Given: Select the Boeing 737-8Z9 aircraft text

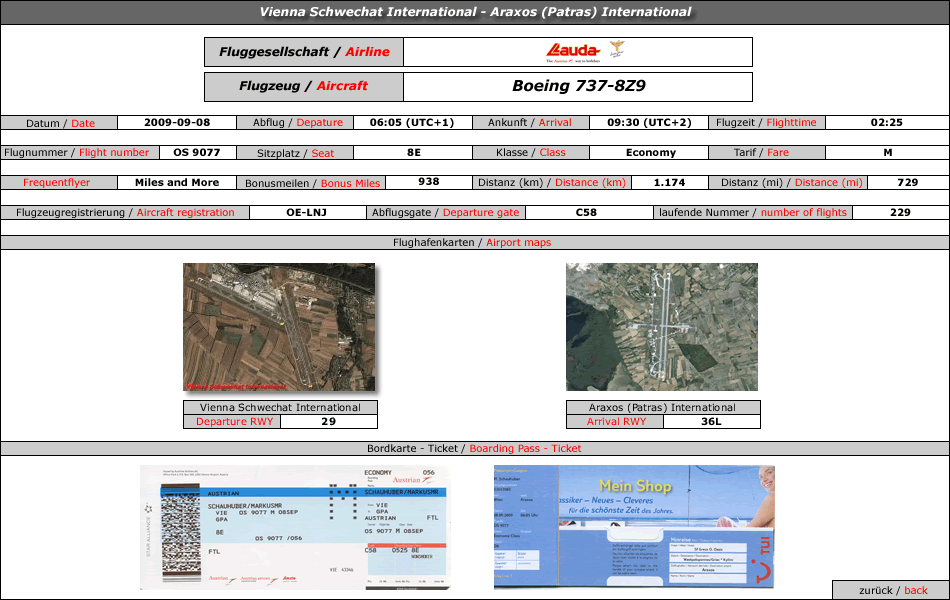Looking at the screenshot, I should pyautogui.click(x=579, y=86).
